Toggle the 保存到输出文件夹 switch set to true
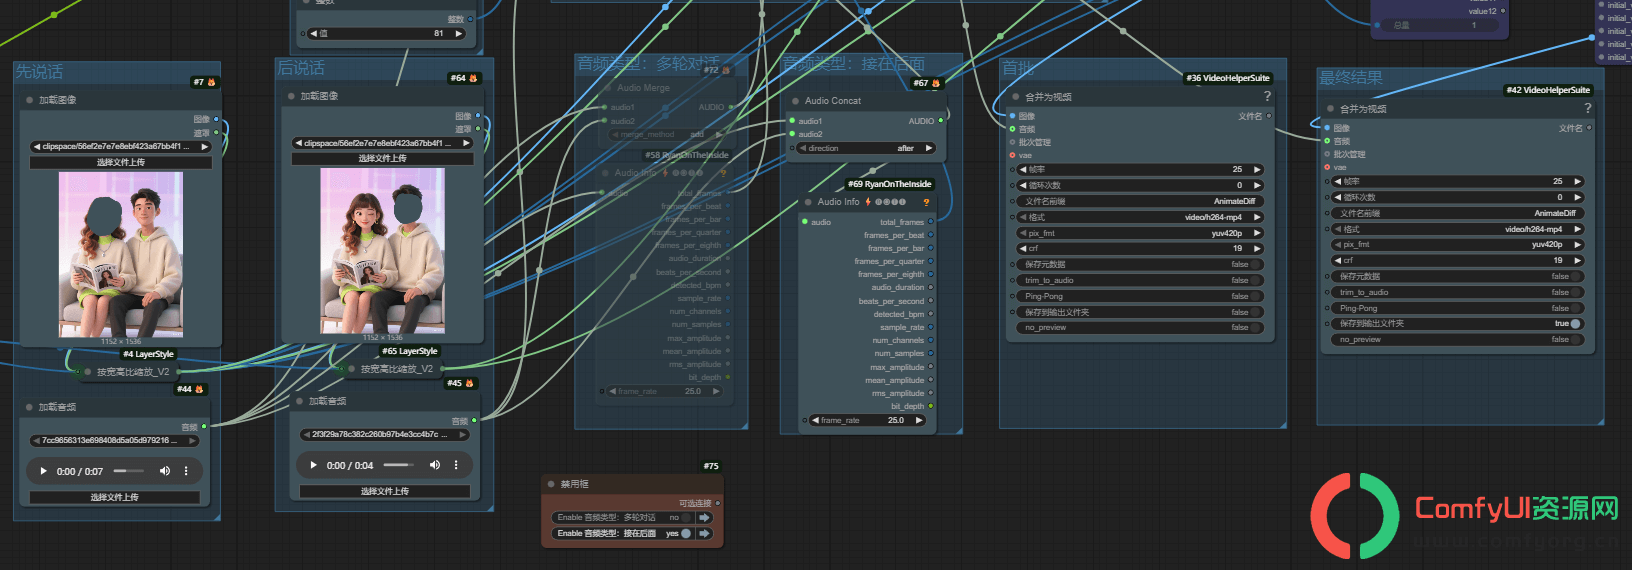 [1575, 324]
